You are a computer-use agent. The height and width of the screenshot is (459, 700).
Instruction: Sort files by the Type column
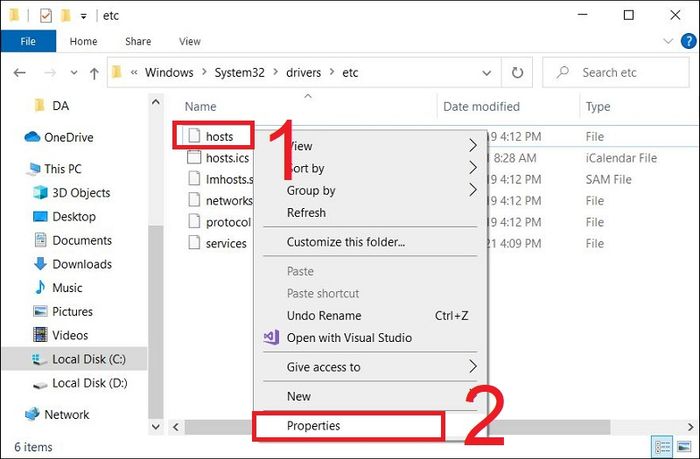point(598,107)
